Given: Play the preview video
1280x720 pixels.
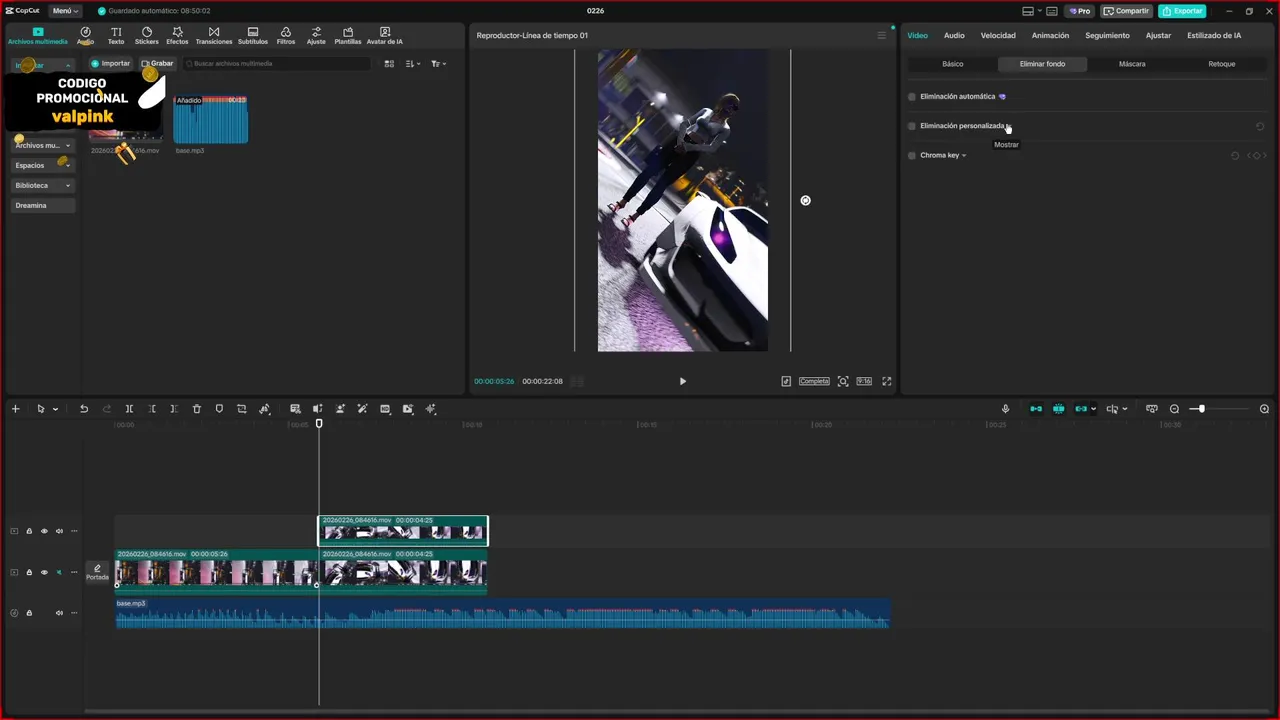Looking at the screenshot, I should pyautogui.click(x=683, y=381).
